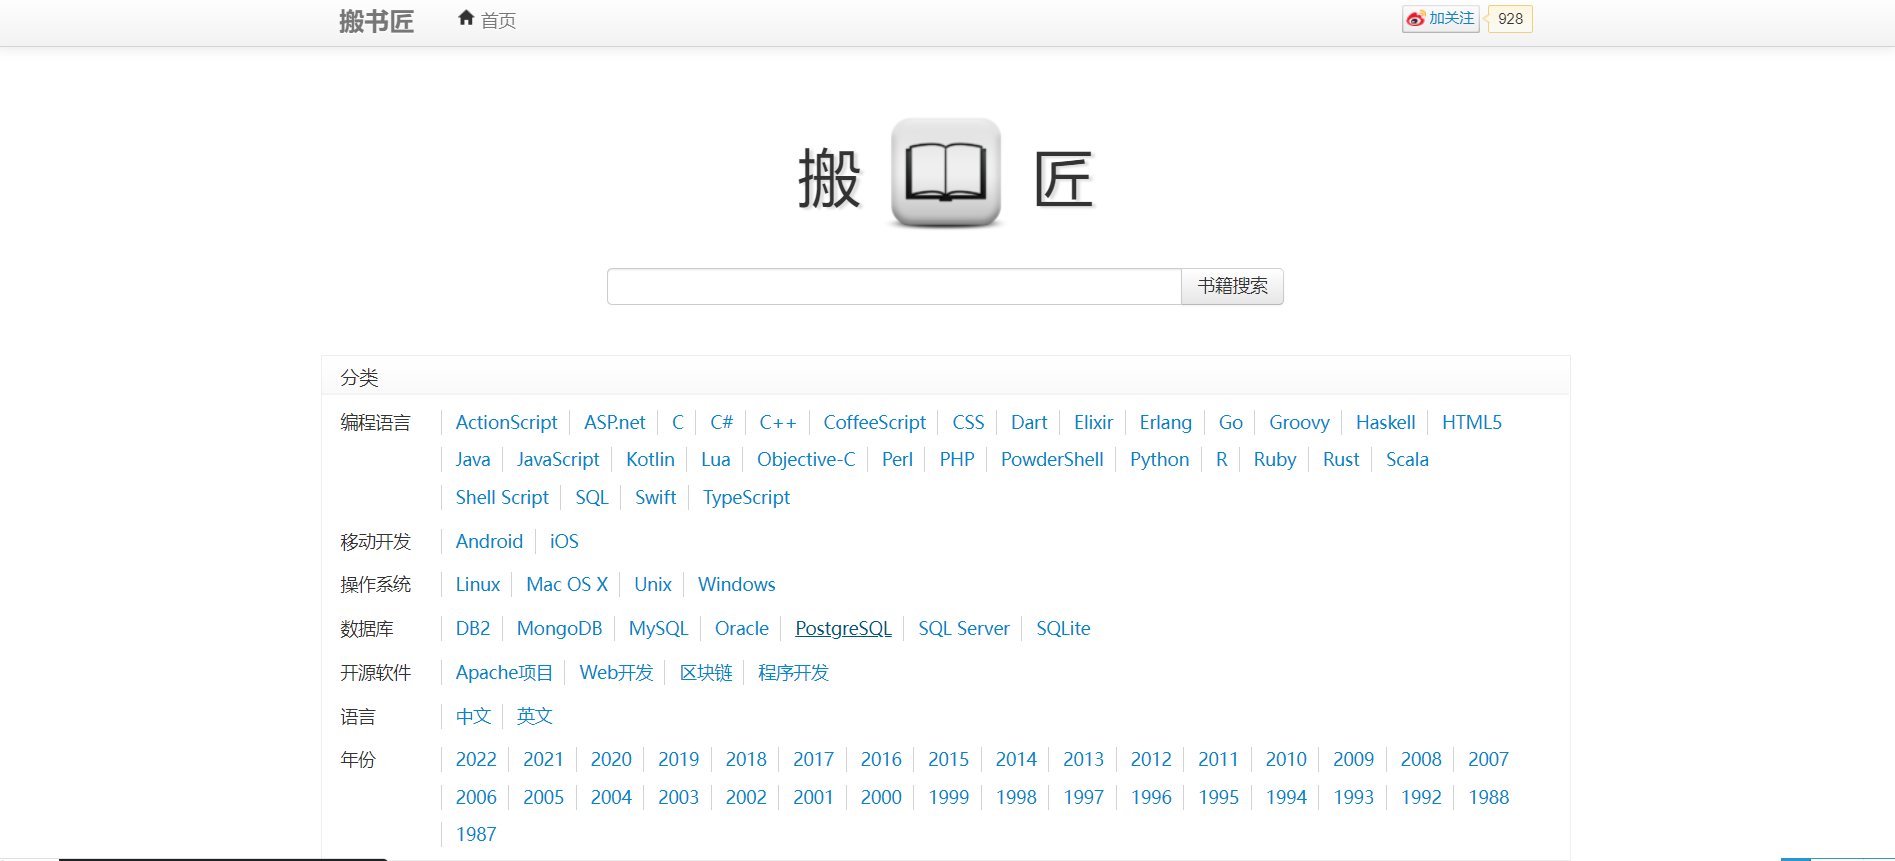Filter books by year 2022
Screen dimensions: 1895x861
[476, 760]
